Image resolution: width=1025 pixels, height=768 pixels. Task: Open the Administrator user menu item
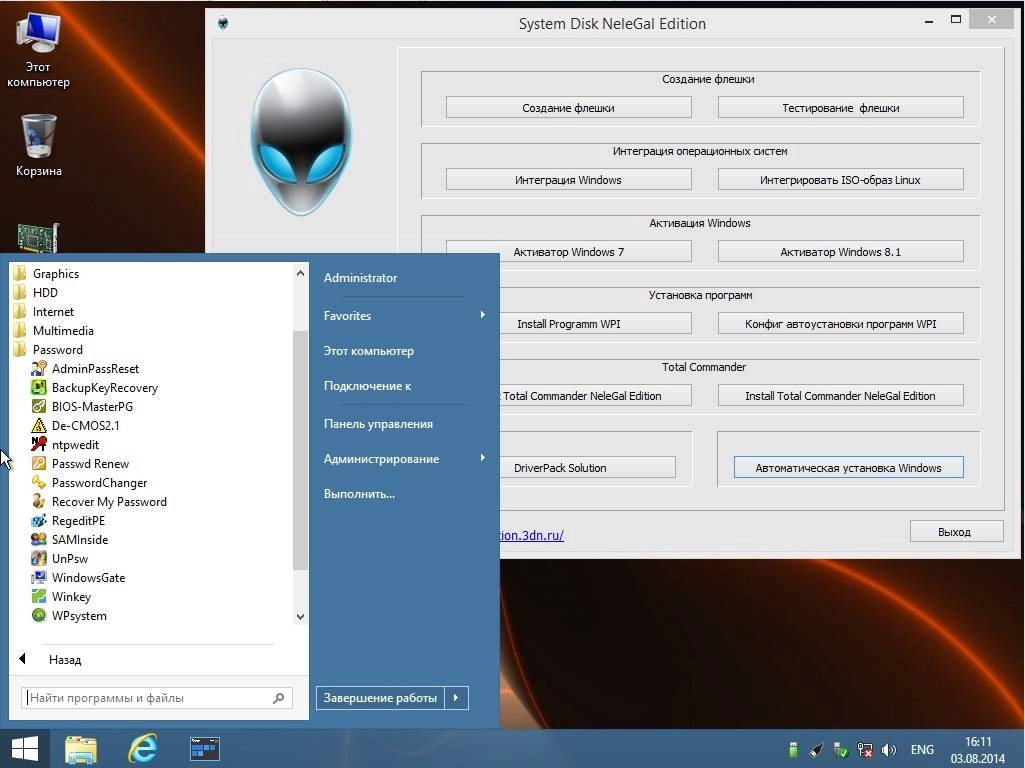coord(360,278)
